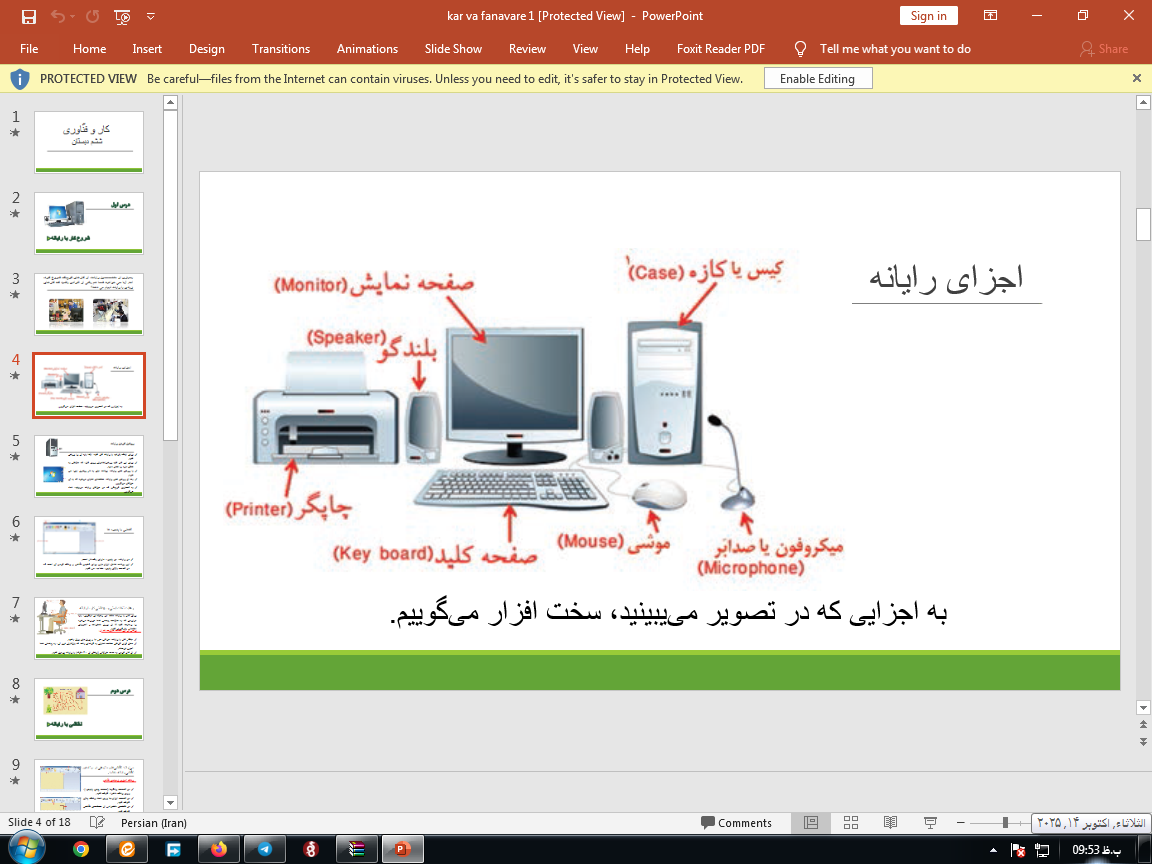Select the Start From Beginning slideshow icon

pos(121,17)
